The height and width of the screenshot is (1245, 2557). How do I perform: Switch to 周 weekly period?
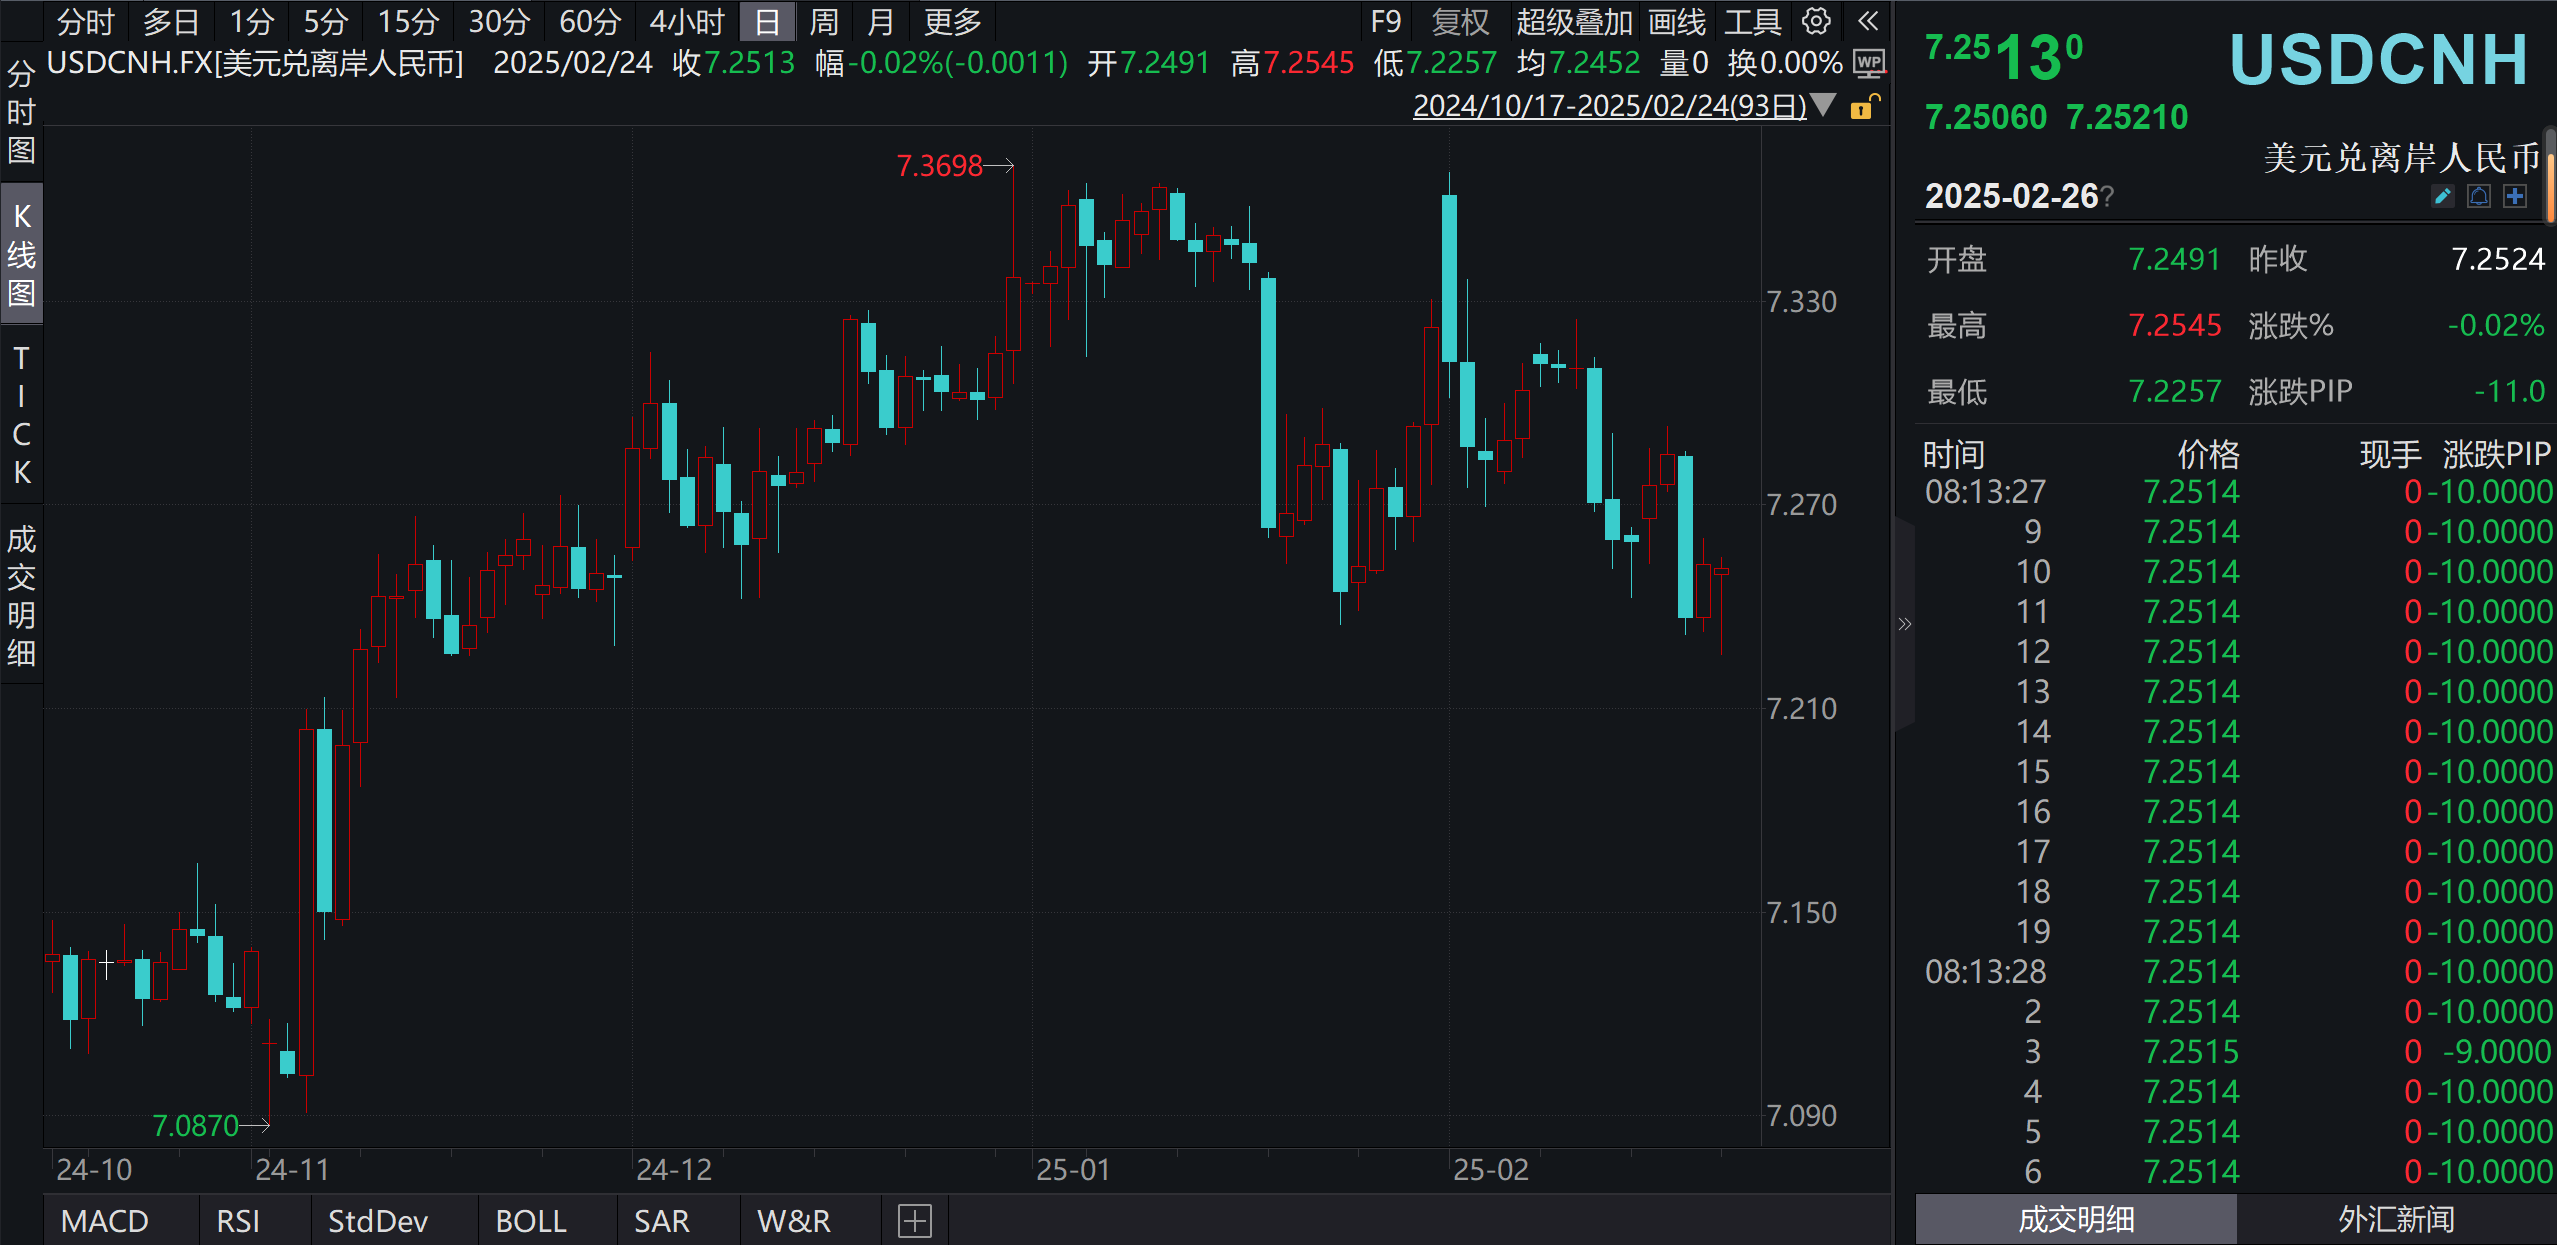point(823,21)
